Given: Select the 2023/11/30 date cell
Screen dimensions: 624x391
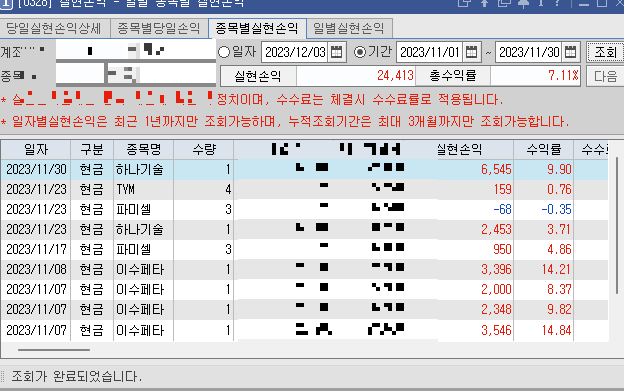Looking at the screenshot, I should pos(36,169).
